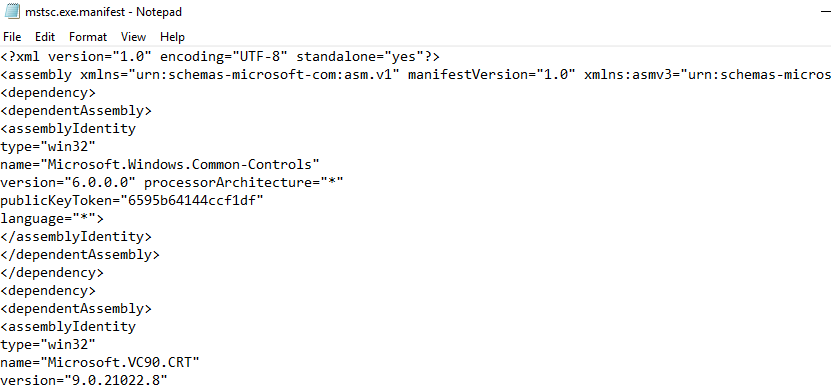Image resolution: width=831 pixels, height=386 pixels.
Task: Open the Help menu
Action: click(172, 37)
